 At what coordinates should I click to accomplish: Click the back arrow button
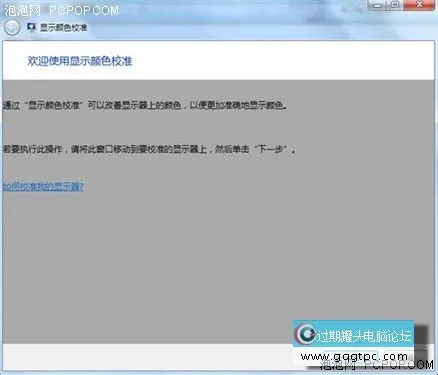click(x=12, y=28)
